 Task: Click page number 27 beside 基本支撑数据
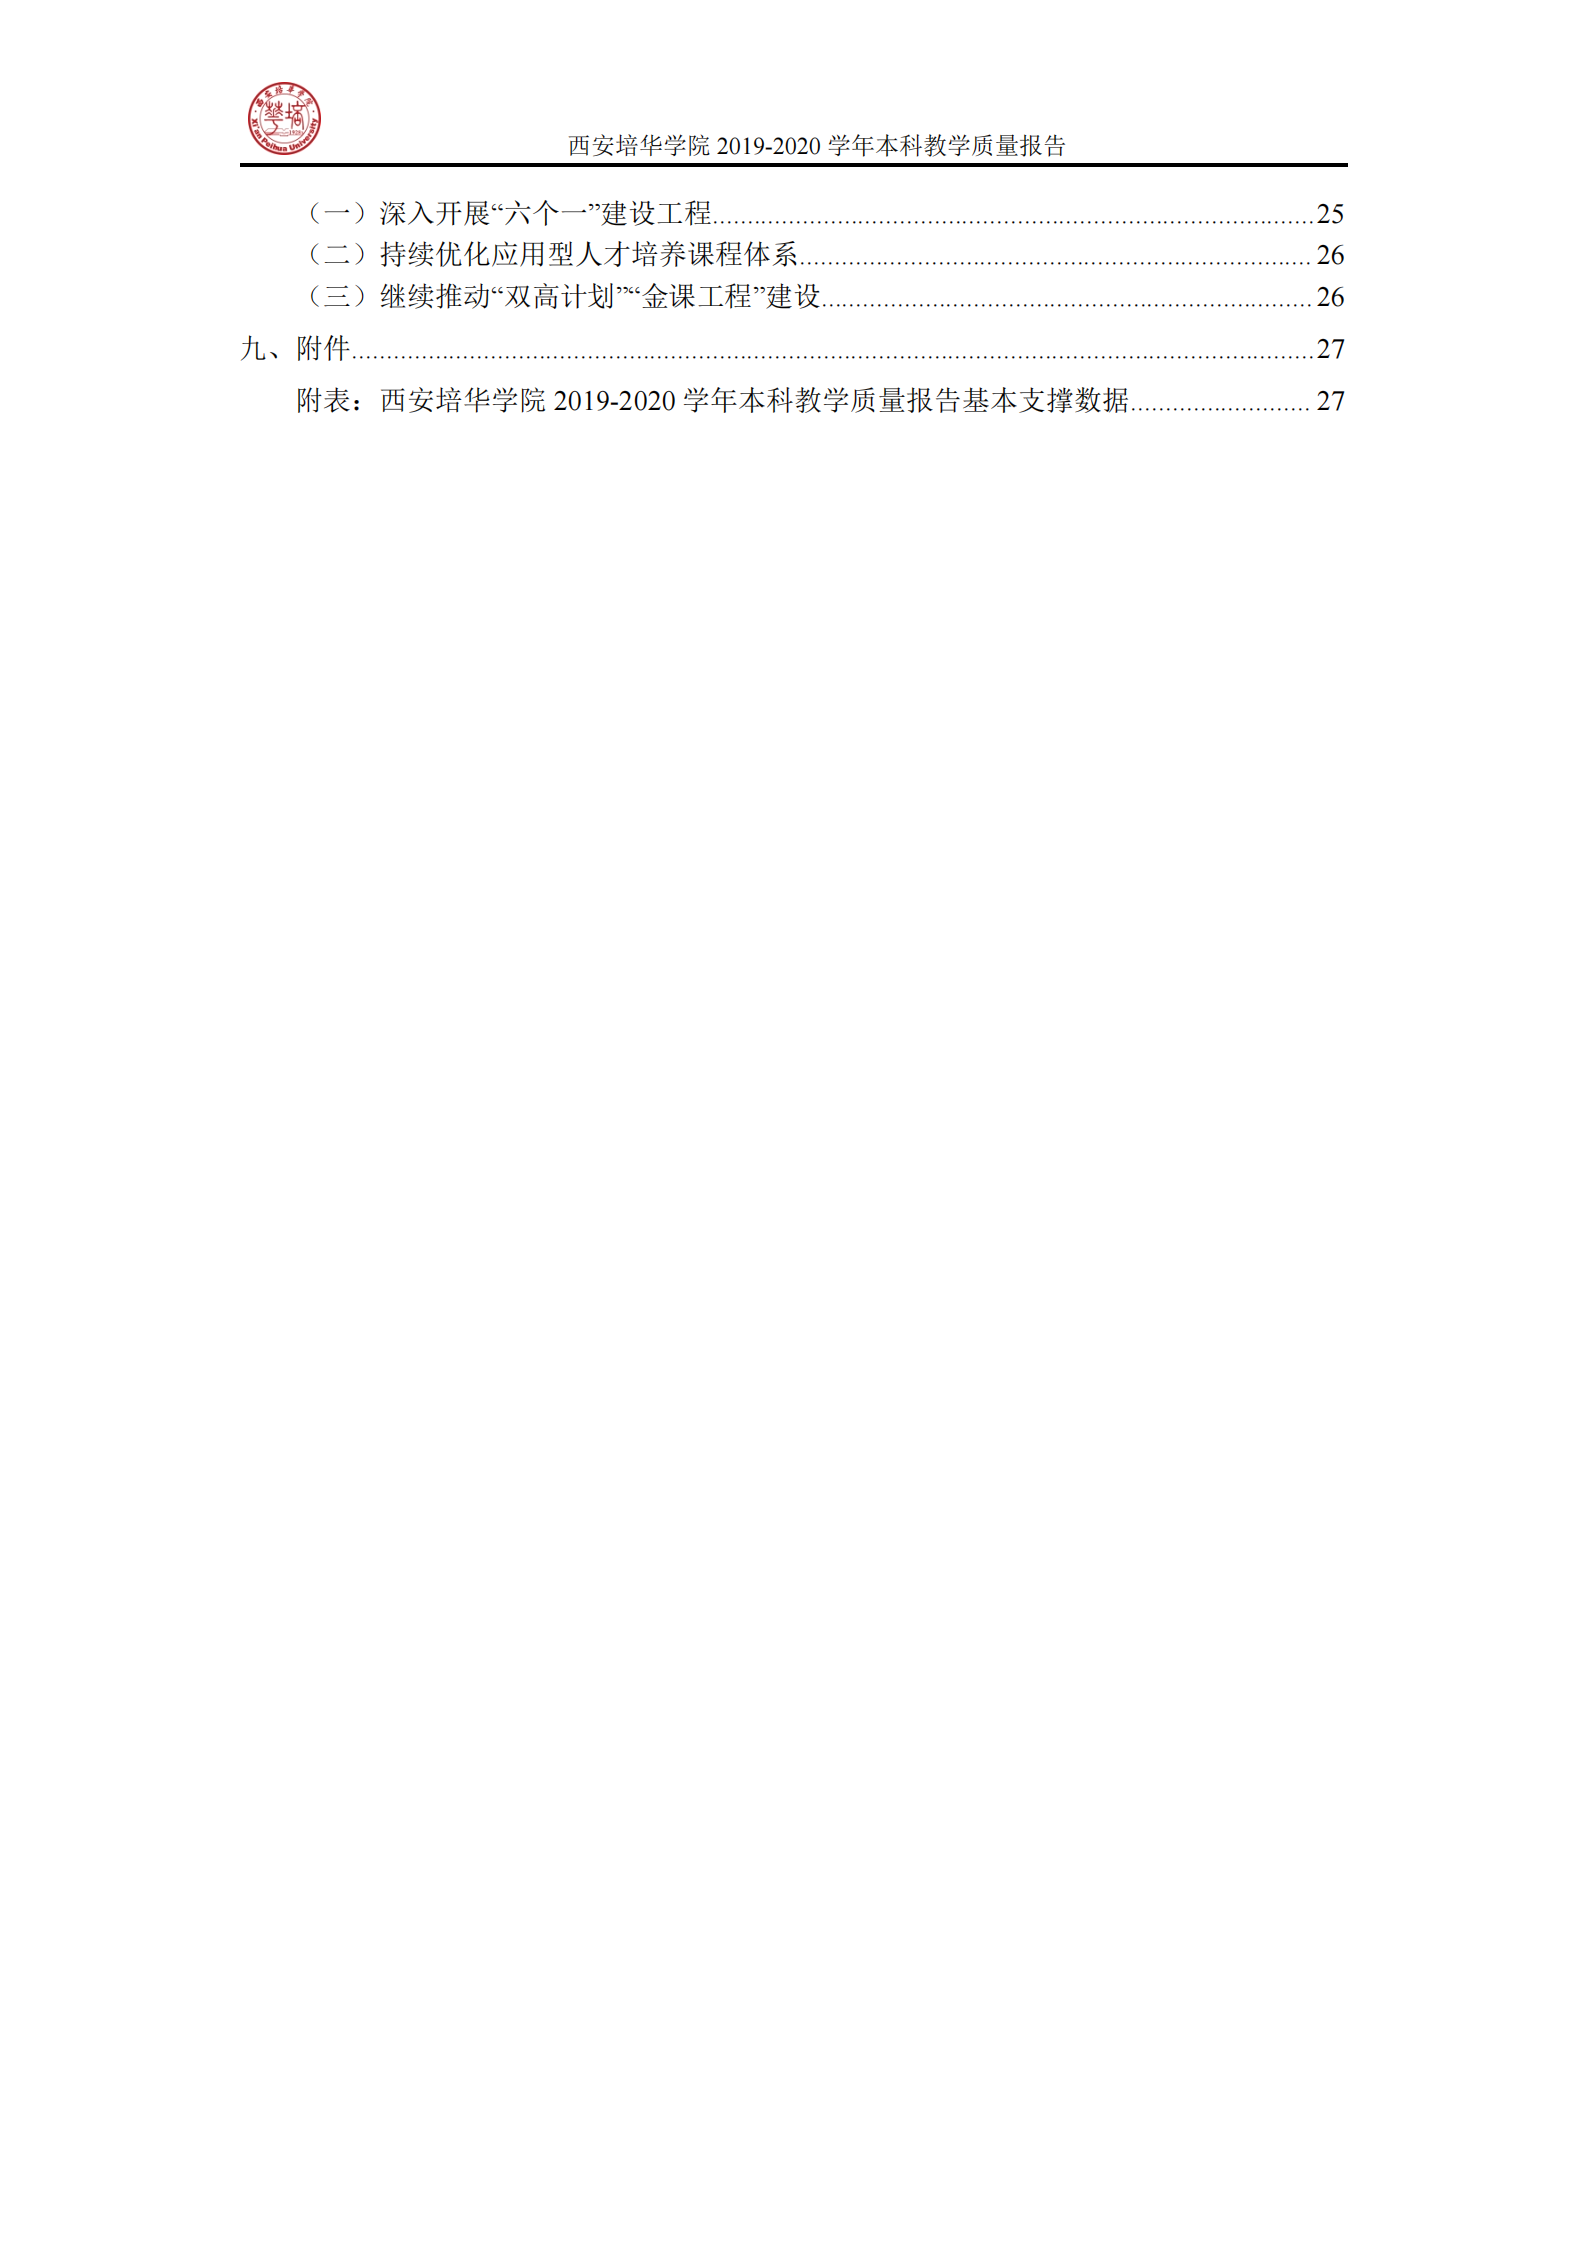tap(1330, 402)
